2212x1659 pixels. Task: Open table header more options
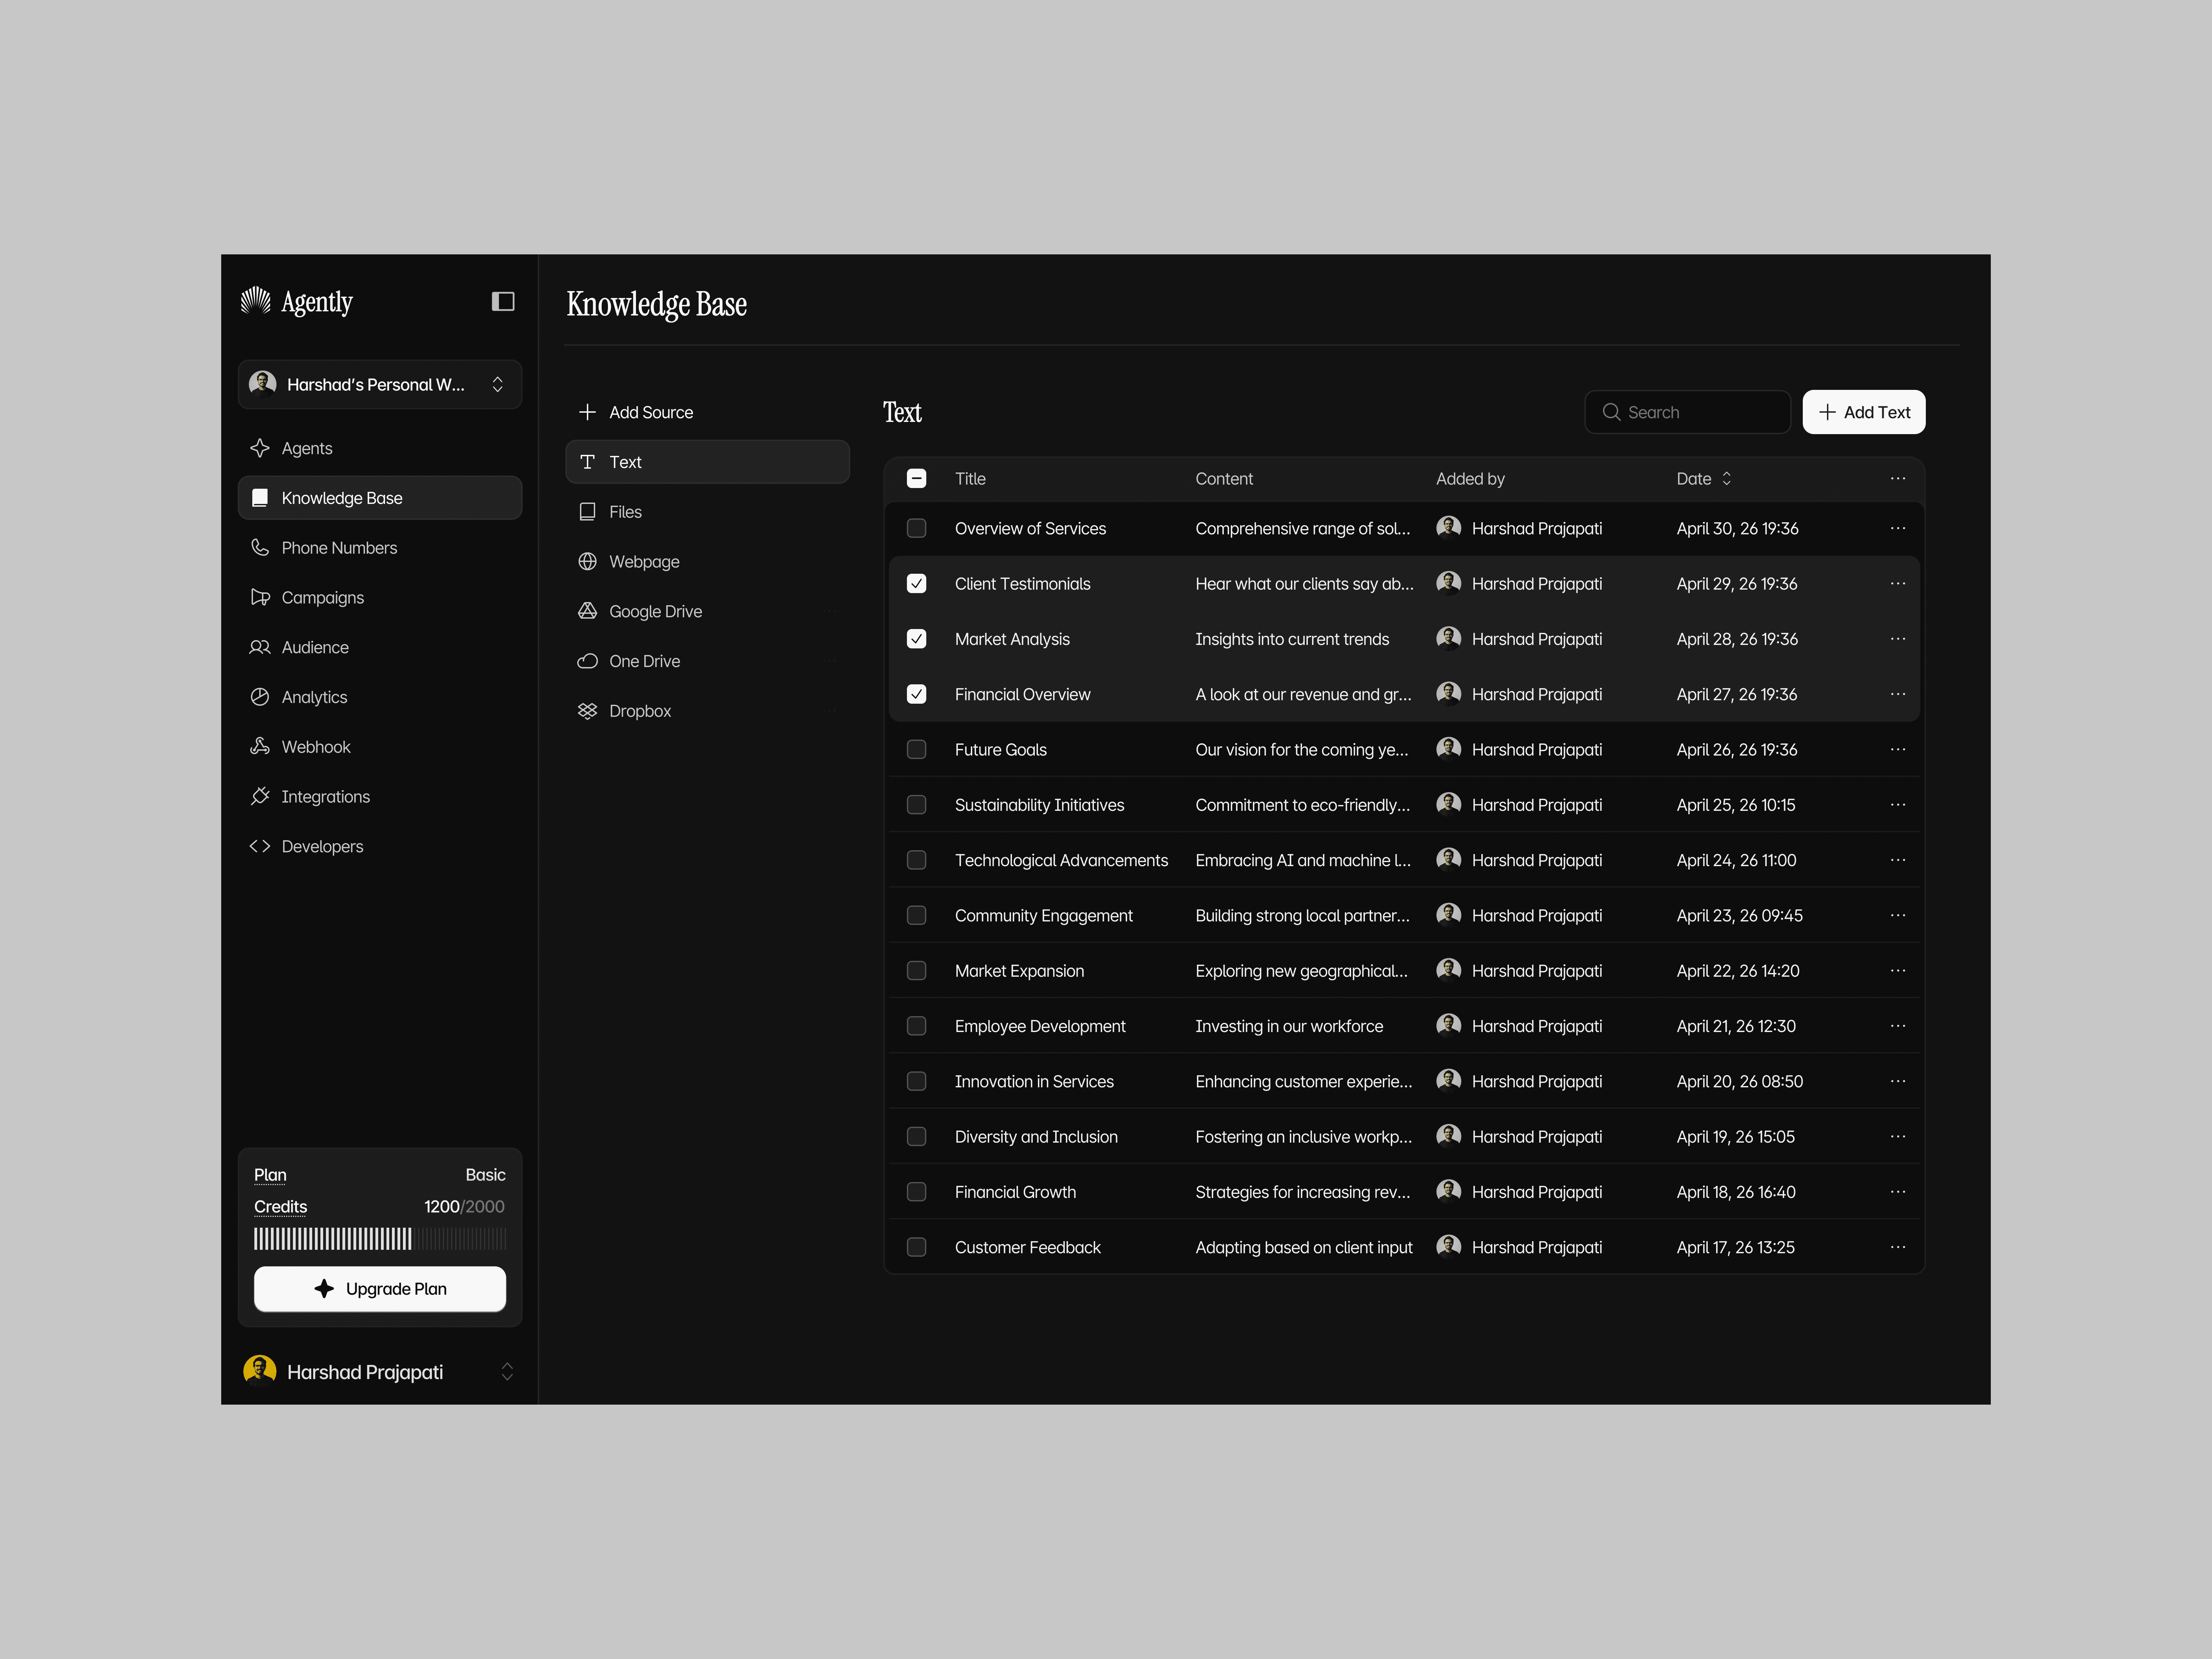(1898, 479)
